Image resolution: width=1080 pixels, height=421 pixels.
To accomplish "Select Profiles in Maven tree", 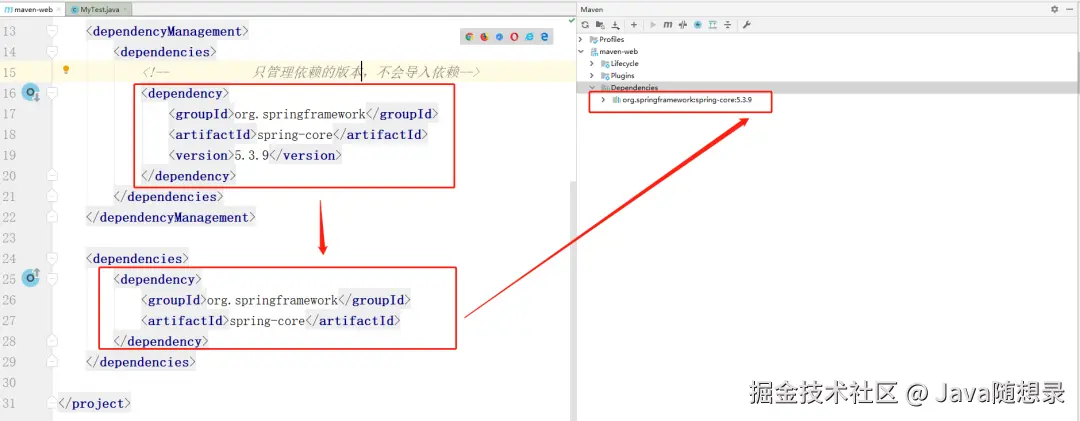I will point(612,40).
